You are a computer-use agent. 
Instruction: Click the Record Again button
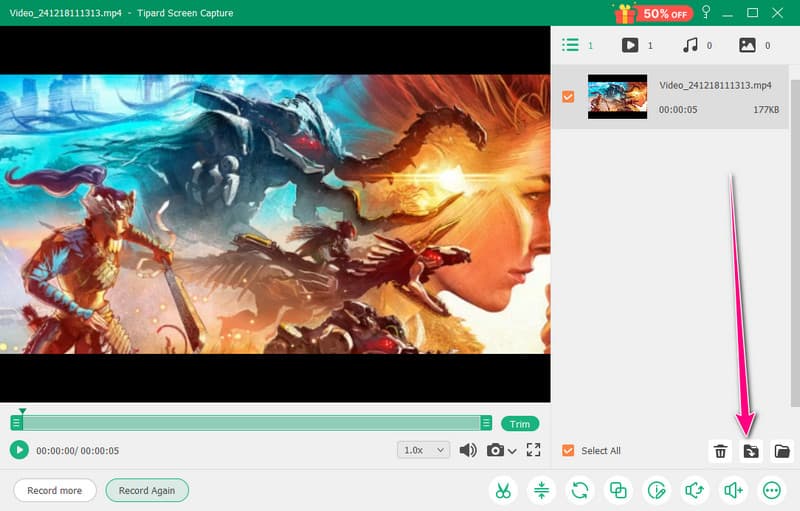point(147,491)
